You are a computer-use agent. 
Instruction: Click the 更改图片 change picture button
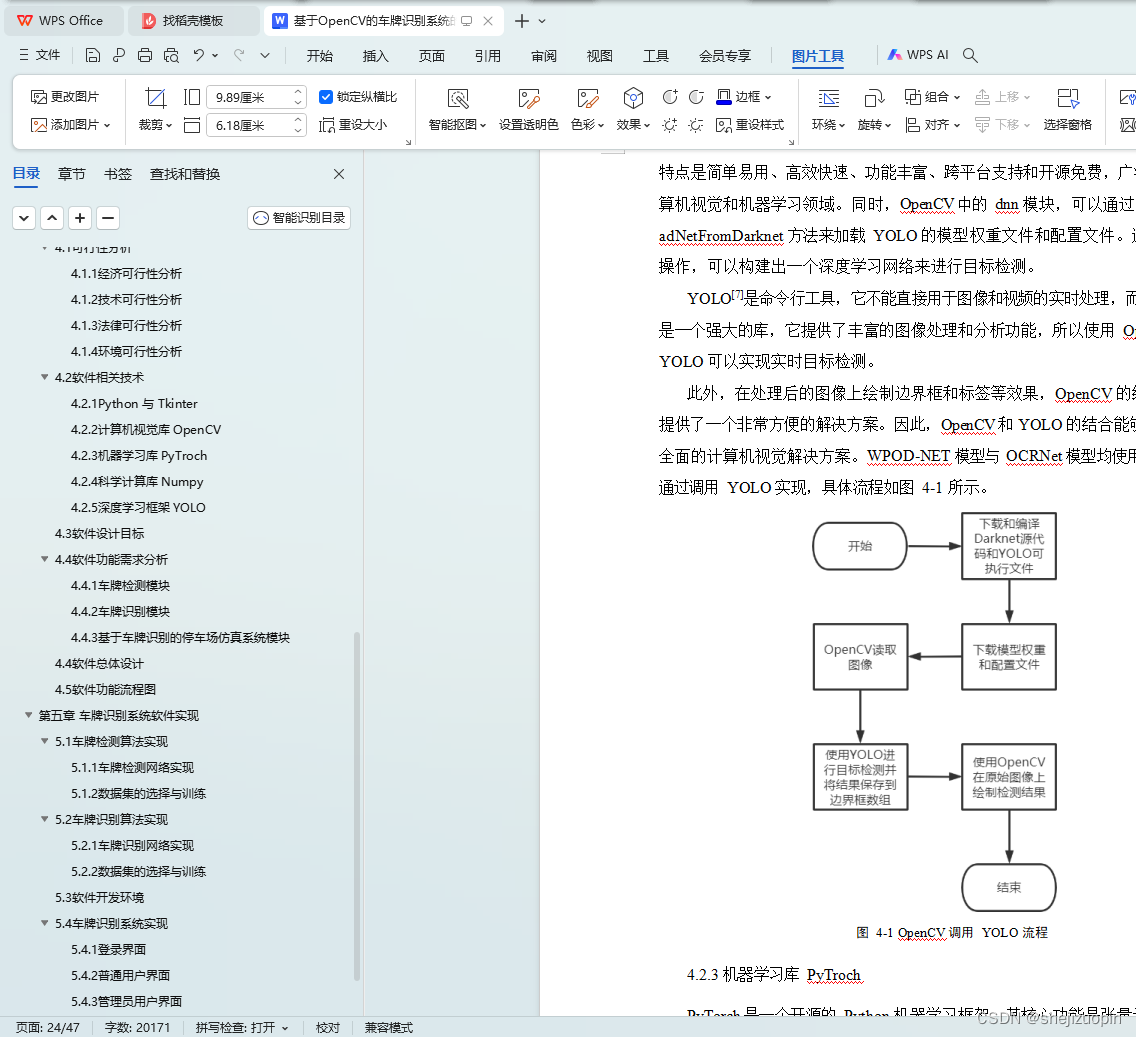coord(65,96)
